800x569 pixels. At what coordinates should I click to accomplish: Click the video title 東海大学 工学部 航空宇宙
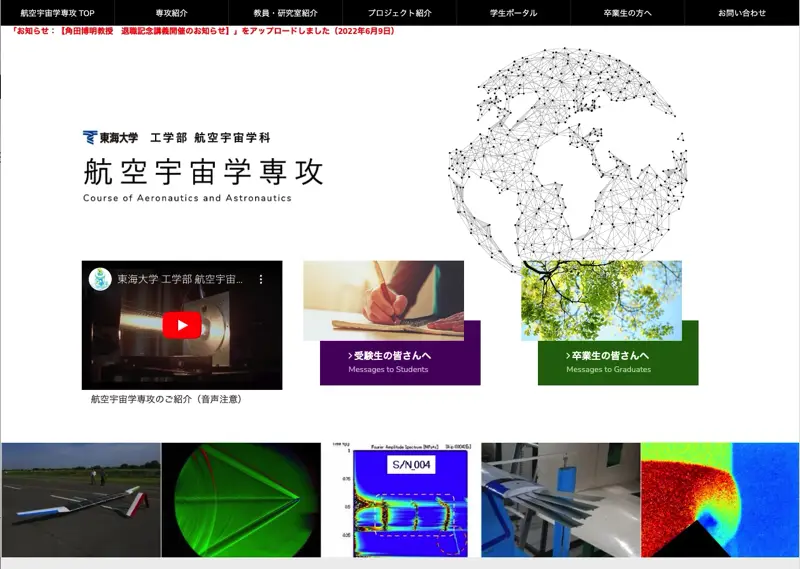click(180, 279)
